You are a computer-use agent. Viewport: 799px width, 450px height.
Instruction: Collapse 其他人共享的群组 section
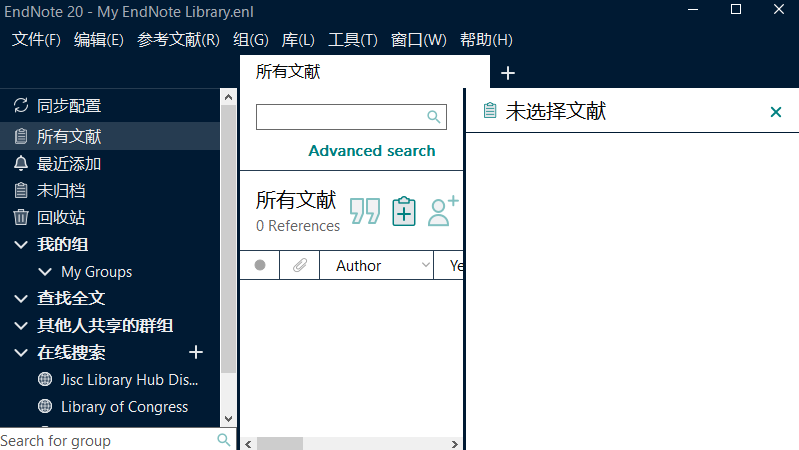click(21, 326)
